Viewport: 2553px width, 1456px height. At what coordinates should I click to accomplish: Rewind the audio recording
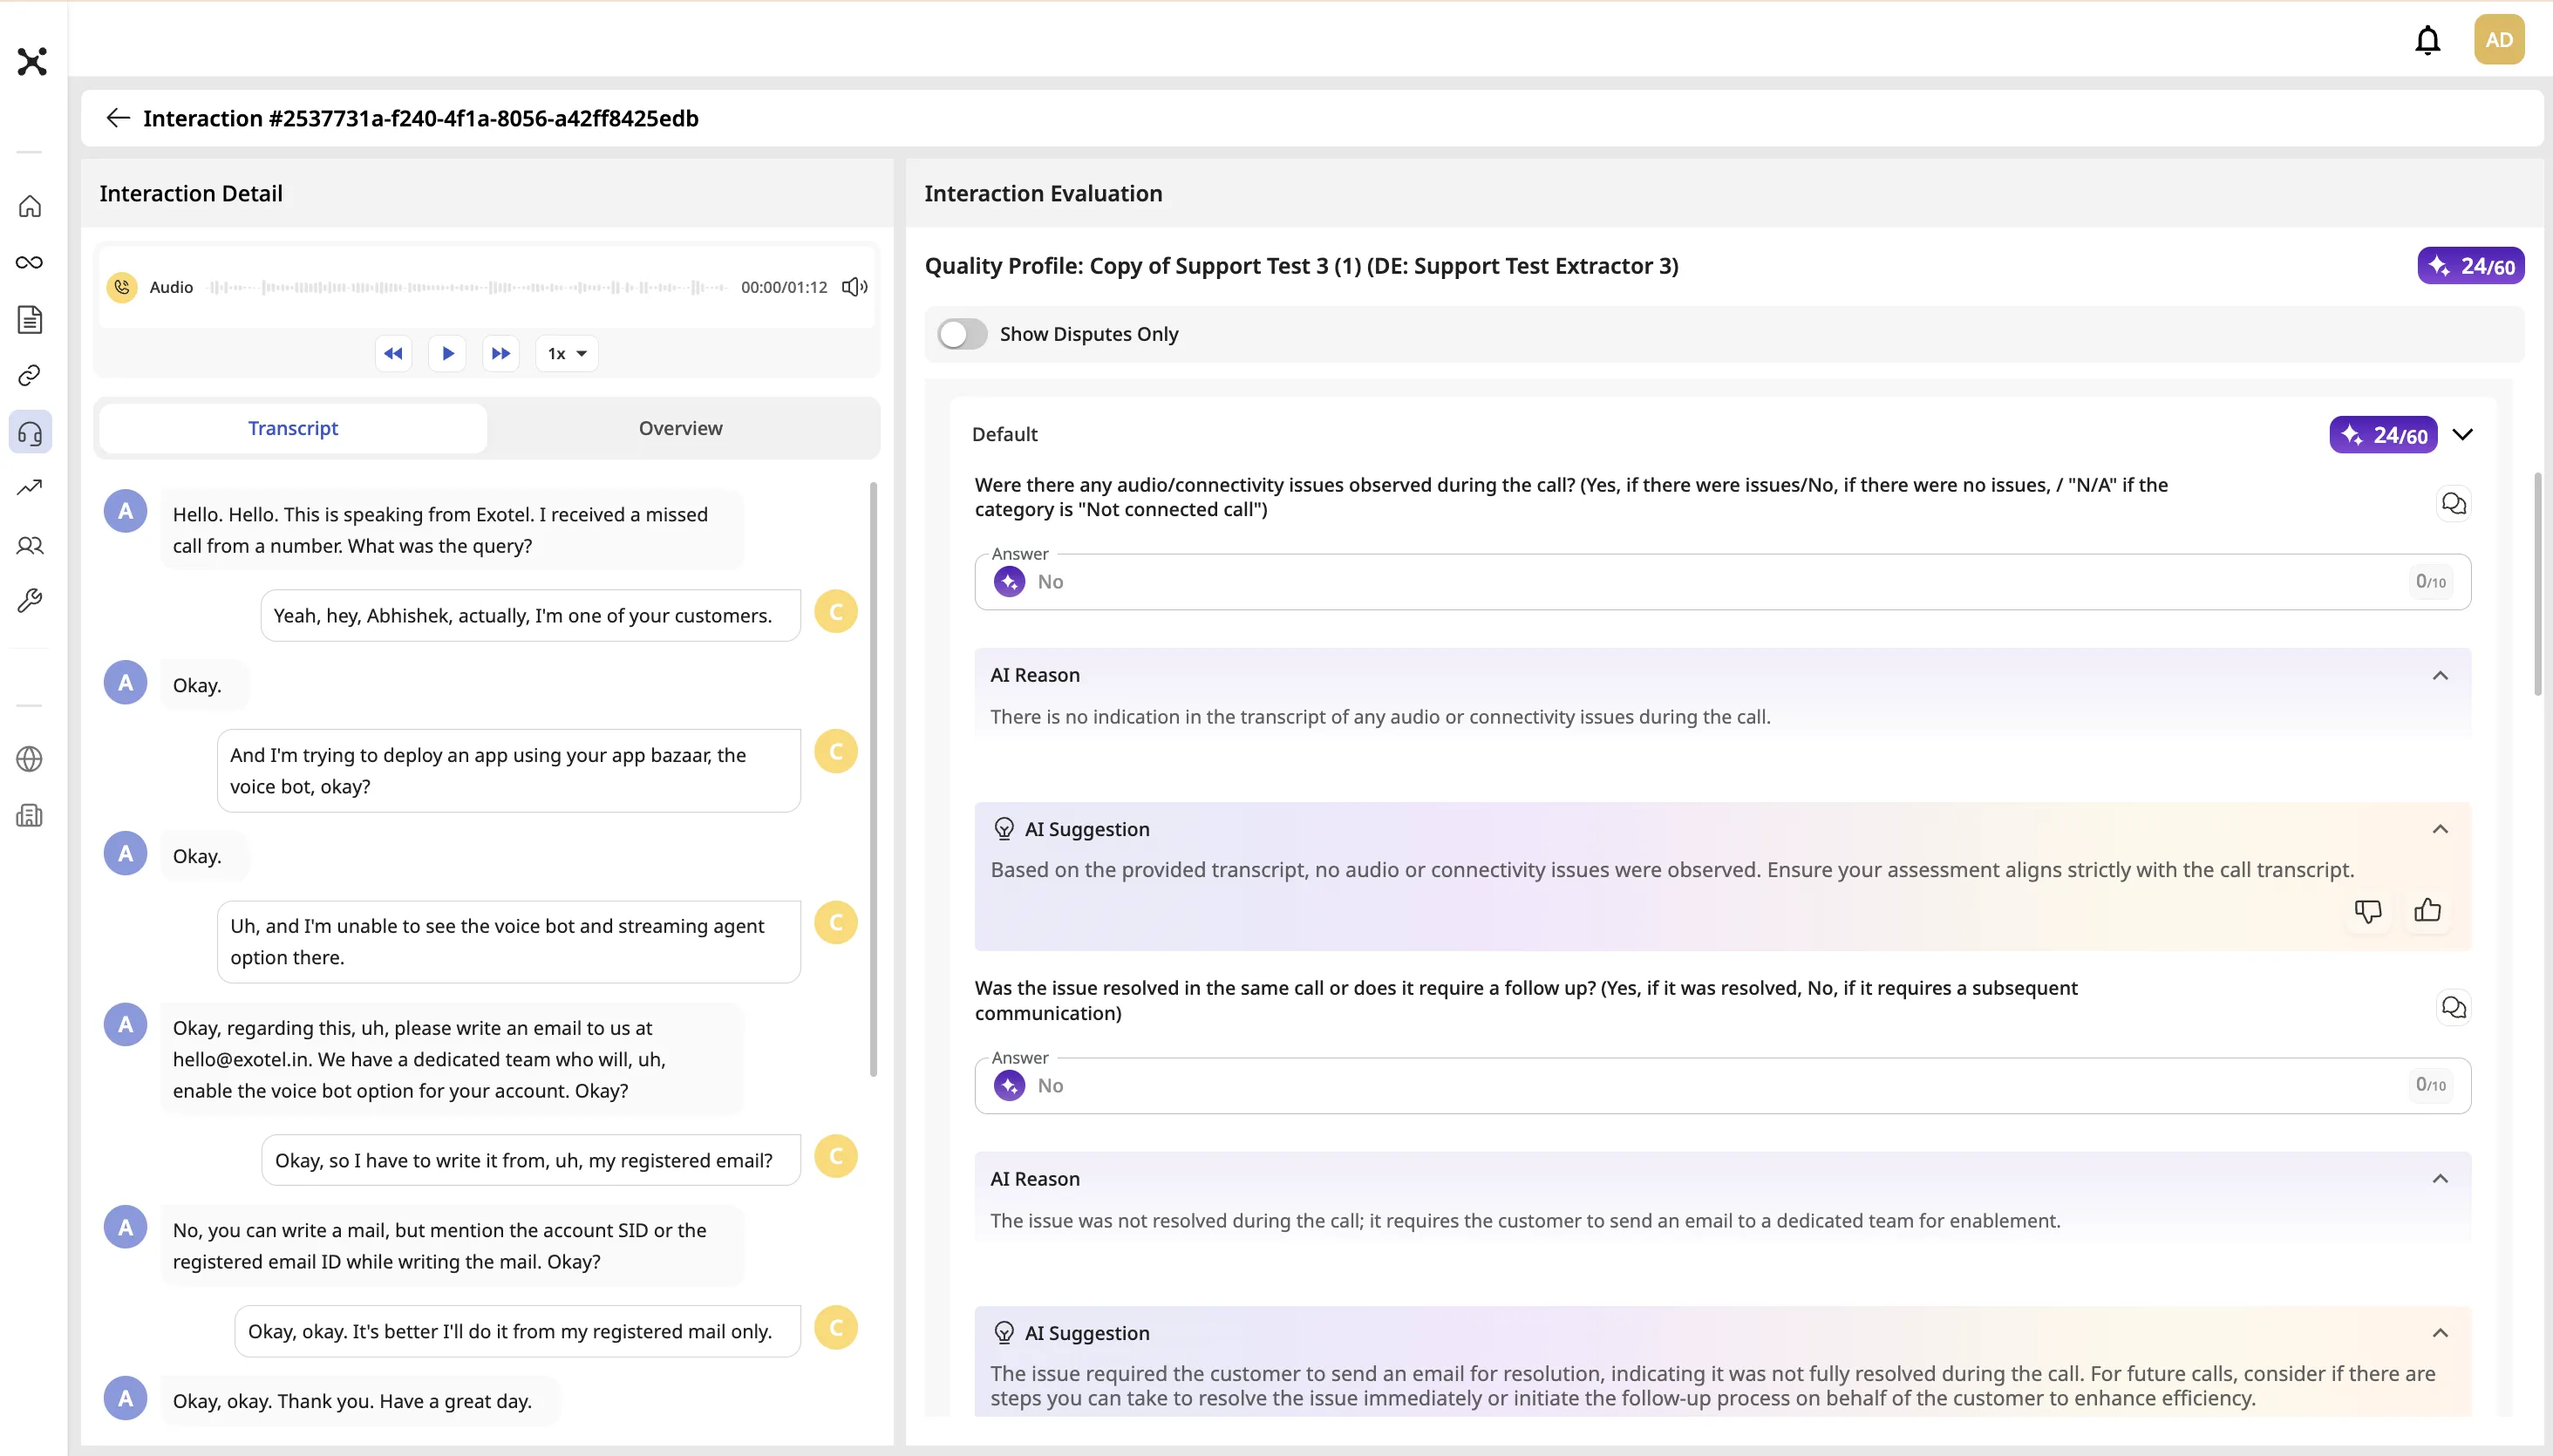point(393,353)
